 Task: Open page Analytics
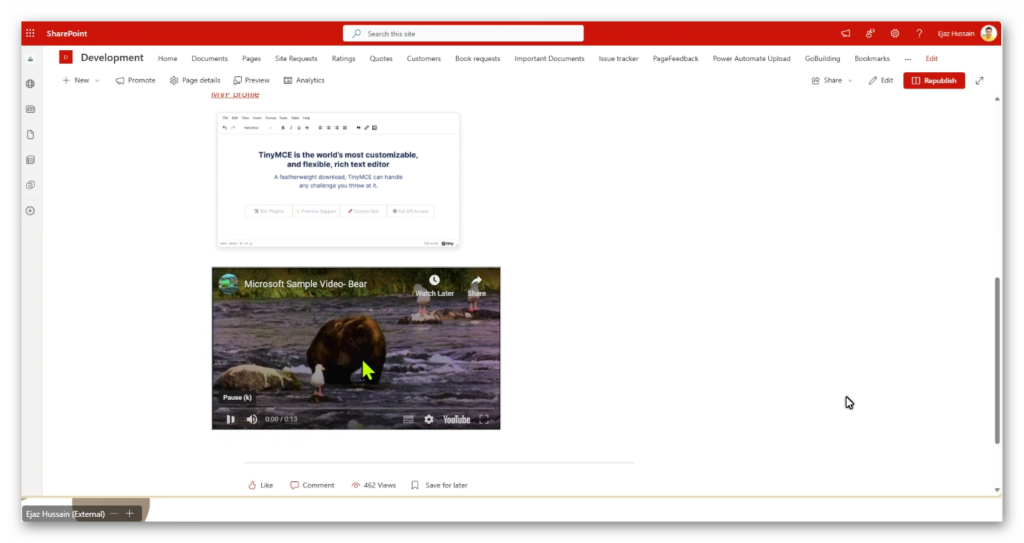tap(304, 80)
